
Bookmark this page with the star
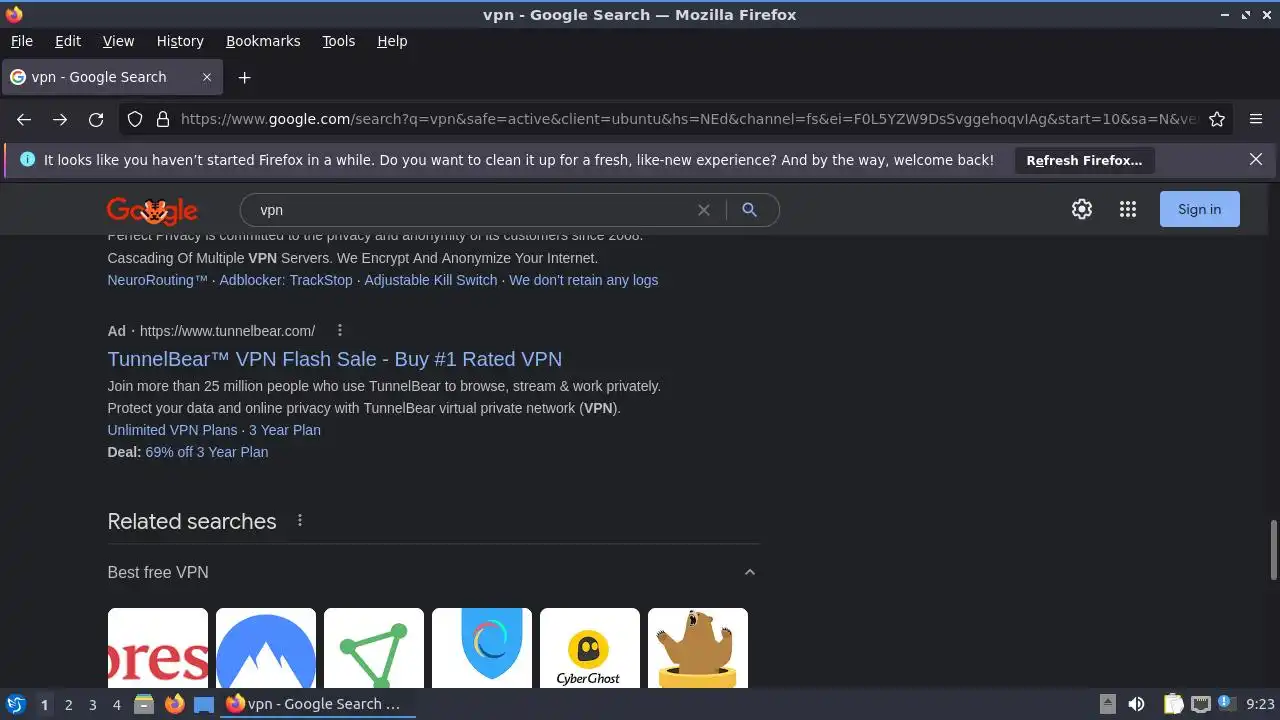coord(1217,119)
